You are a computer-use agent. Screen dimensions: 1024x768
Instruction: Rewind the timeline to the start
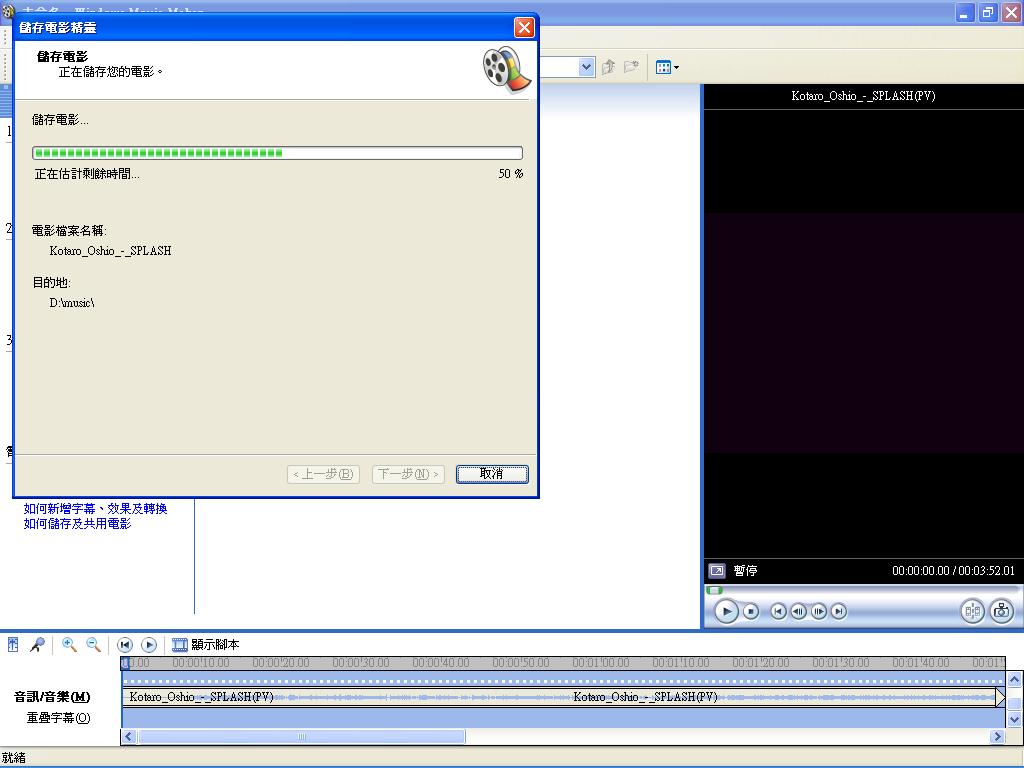[125, 645]
